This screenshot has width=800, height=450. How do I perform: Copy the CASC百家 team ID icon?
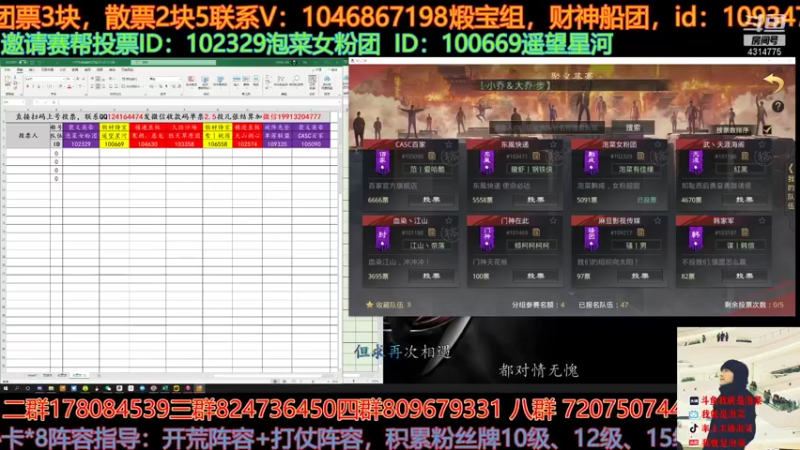click(x=432, y=156)
